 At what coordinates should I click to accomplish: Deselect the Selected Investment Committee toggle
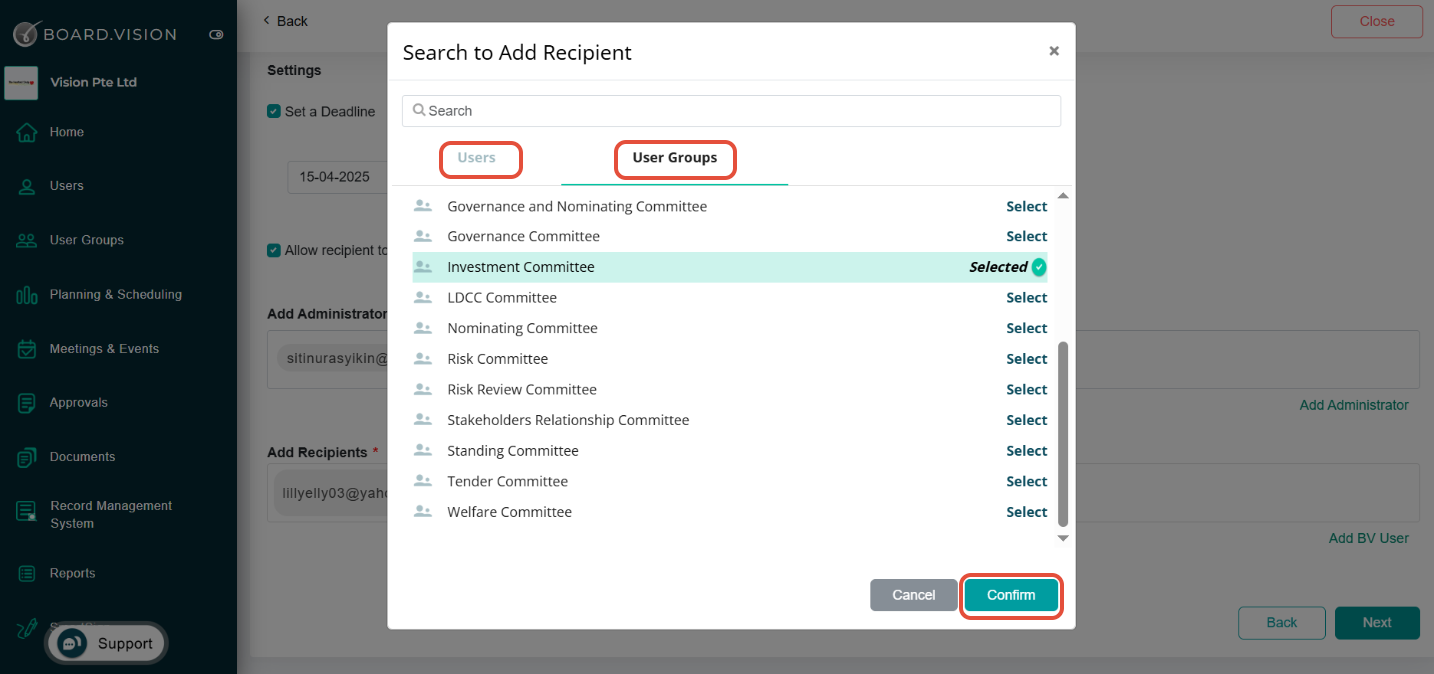[1008, 267]
